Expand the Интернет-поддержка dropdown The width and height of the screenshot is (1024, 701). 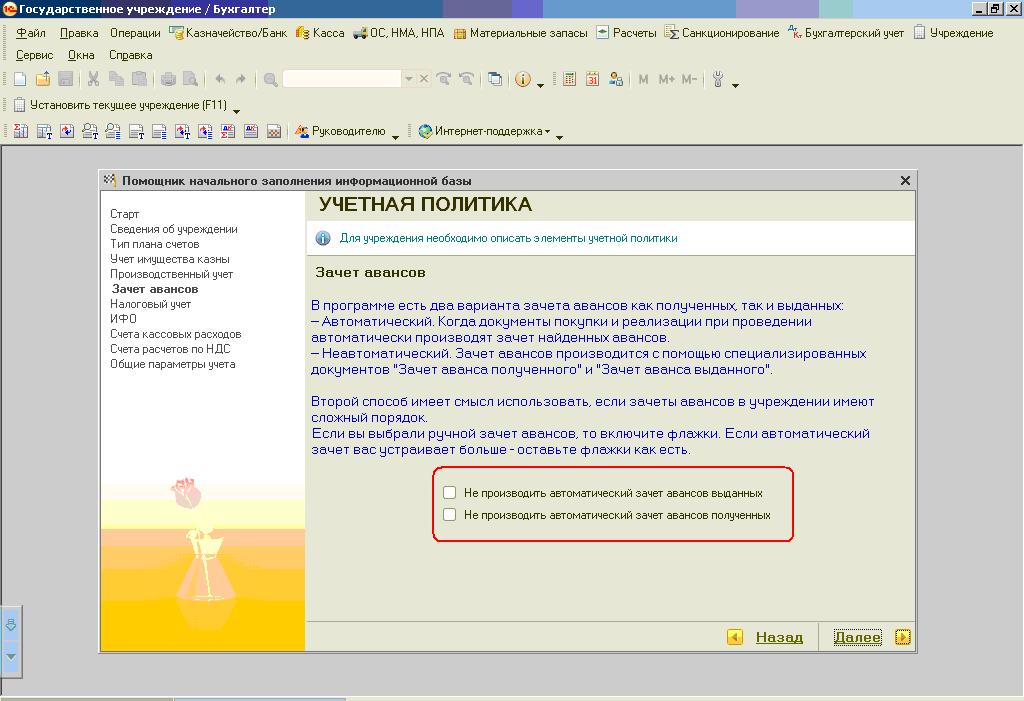click(560, 135)
